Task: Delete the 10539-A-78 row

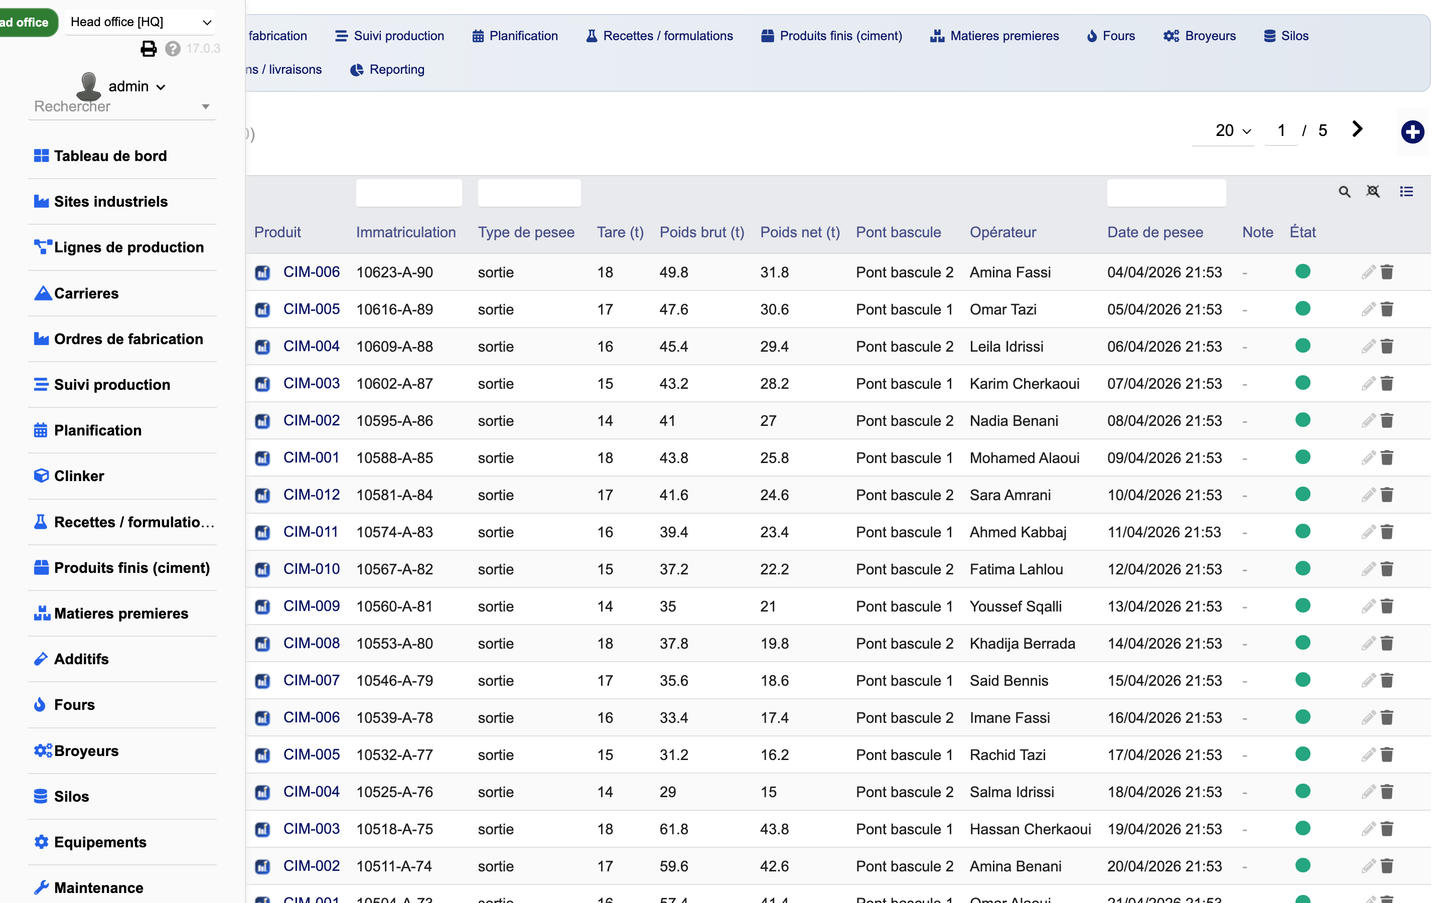Action: point(1387,717)
